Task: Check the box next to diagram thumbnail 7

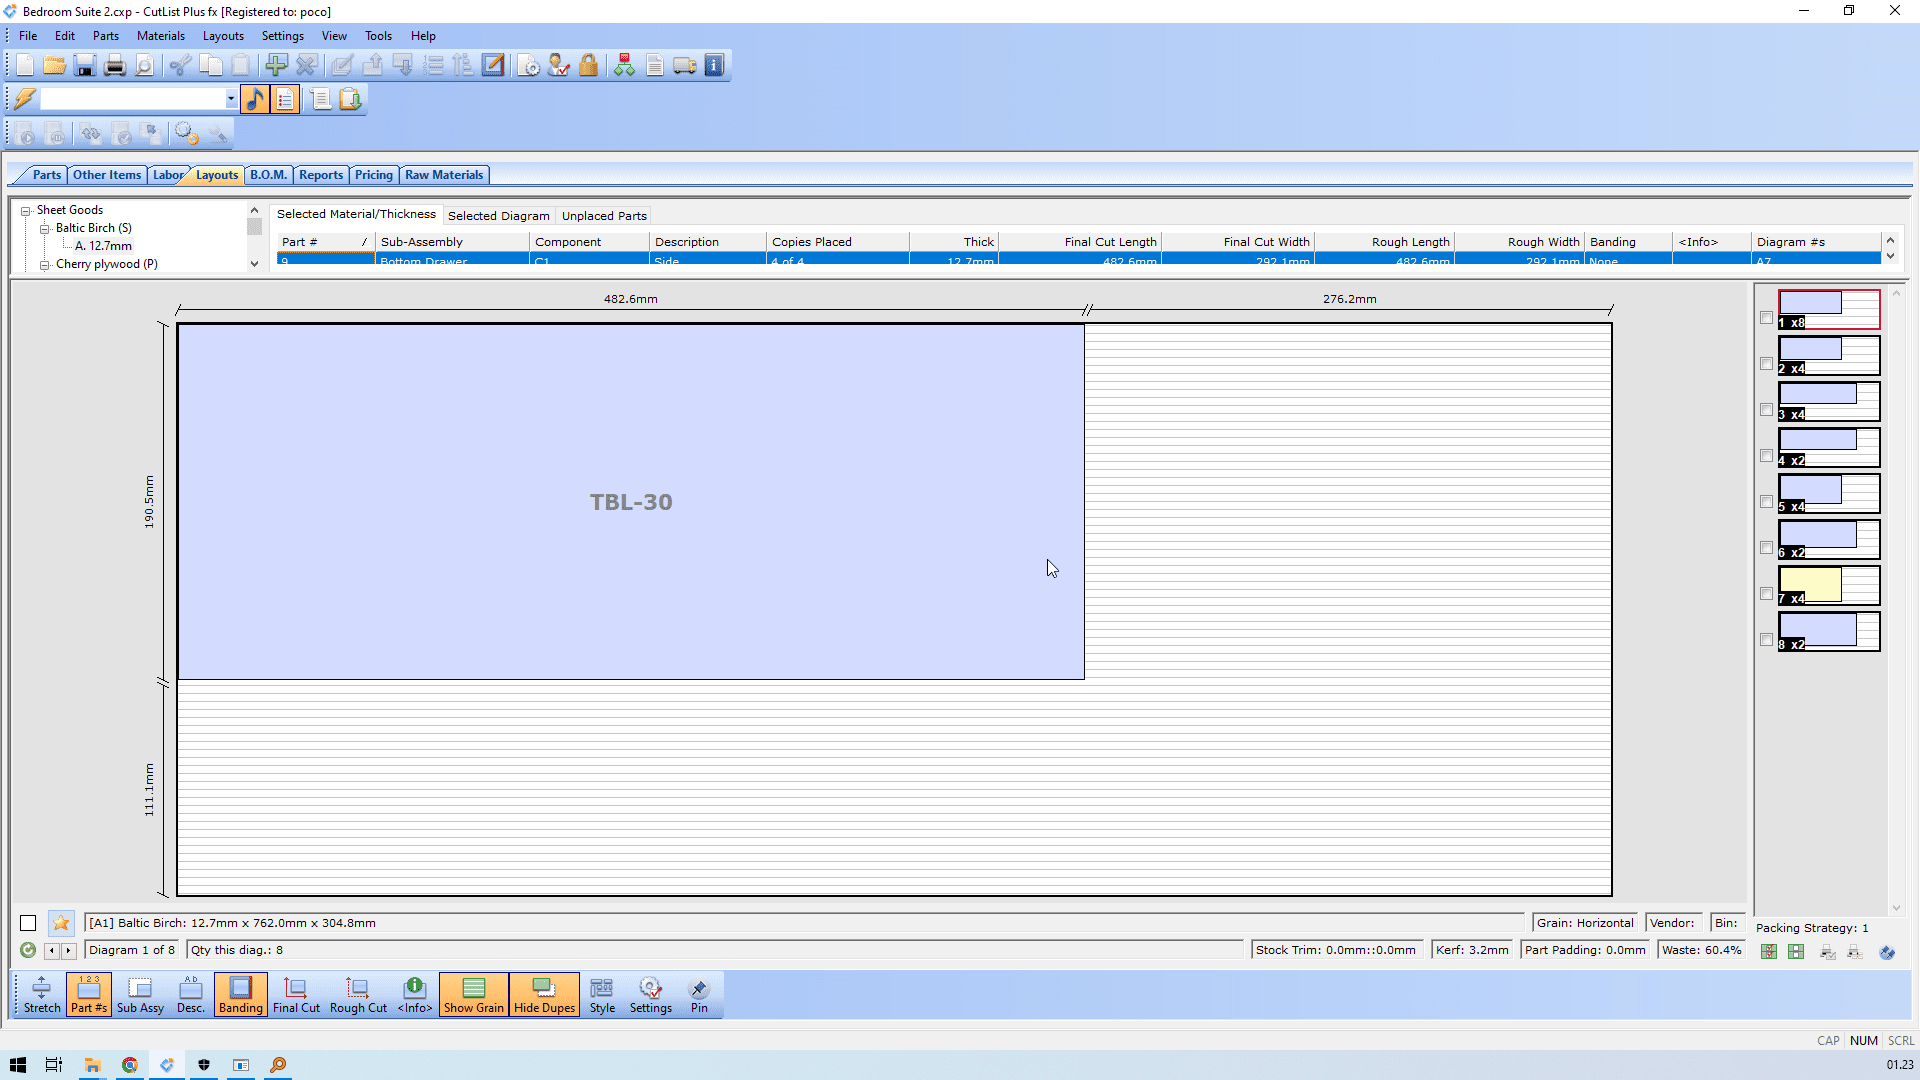Action: pyautogui.click(x=1766, y=594)
